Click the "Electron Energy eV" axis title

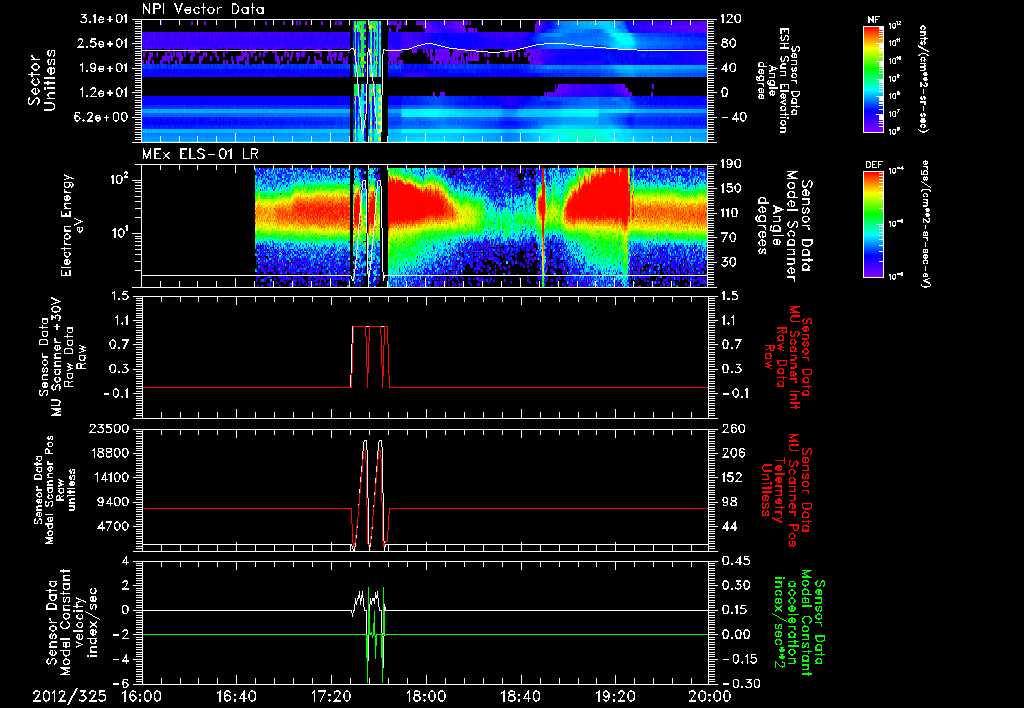[x=74, y=225]
